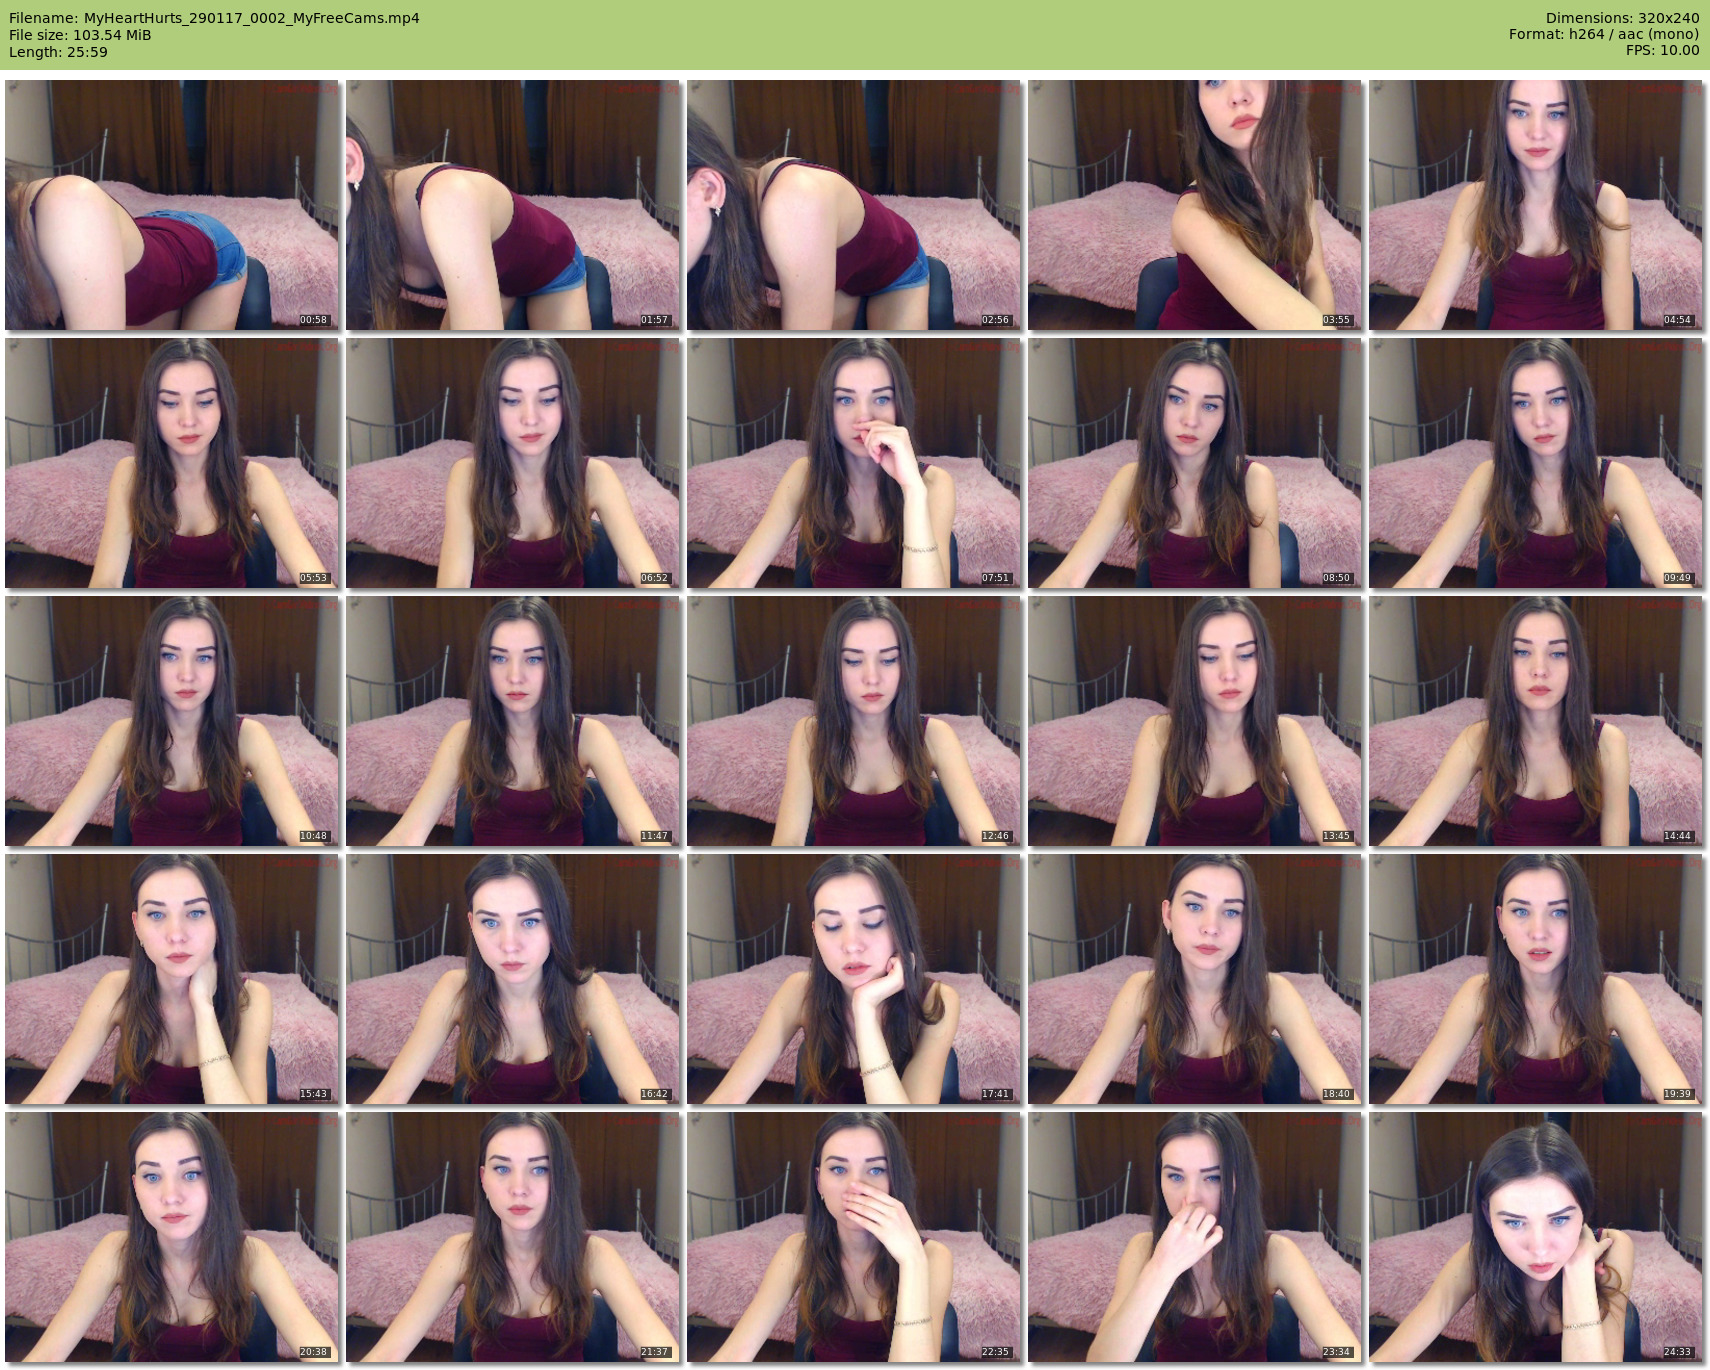The height and width of the screenshot is (1370, 1710).
Task: Click the thumbnail stamped 23:34
Action: point(1195,1237)
